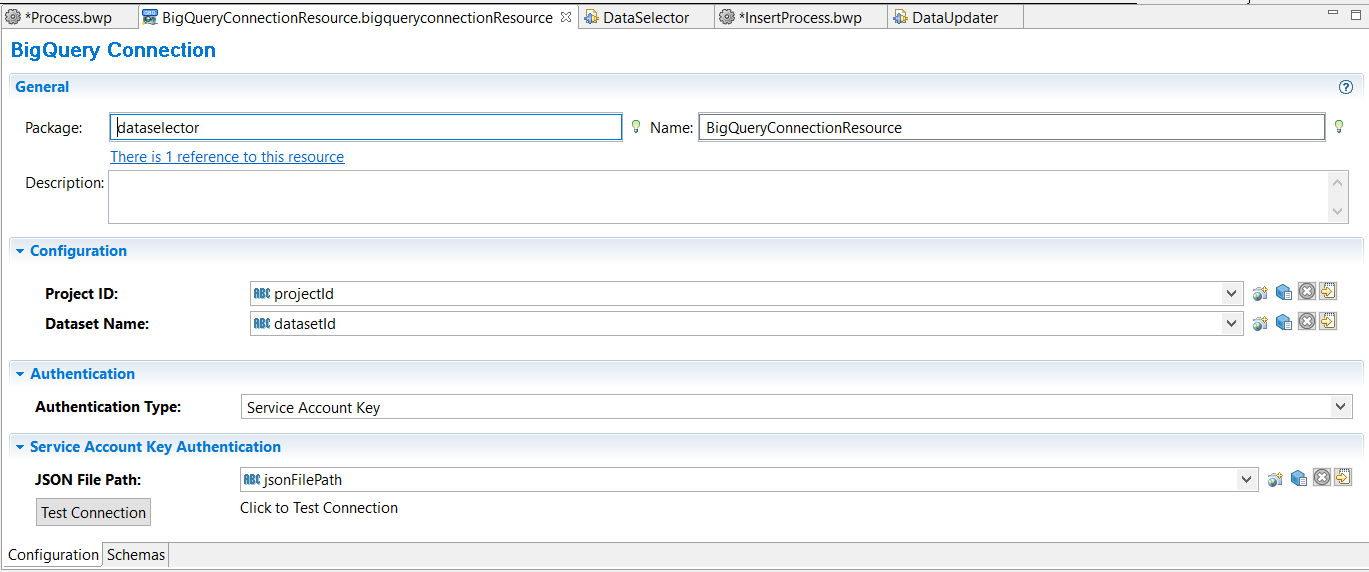Click the grey X clear icon for JSON File Path
The width and height of the screenshot is (1369, 572).
coord(1322,477)
